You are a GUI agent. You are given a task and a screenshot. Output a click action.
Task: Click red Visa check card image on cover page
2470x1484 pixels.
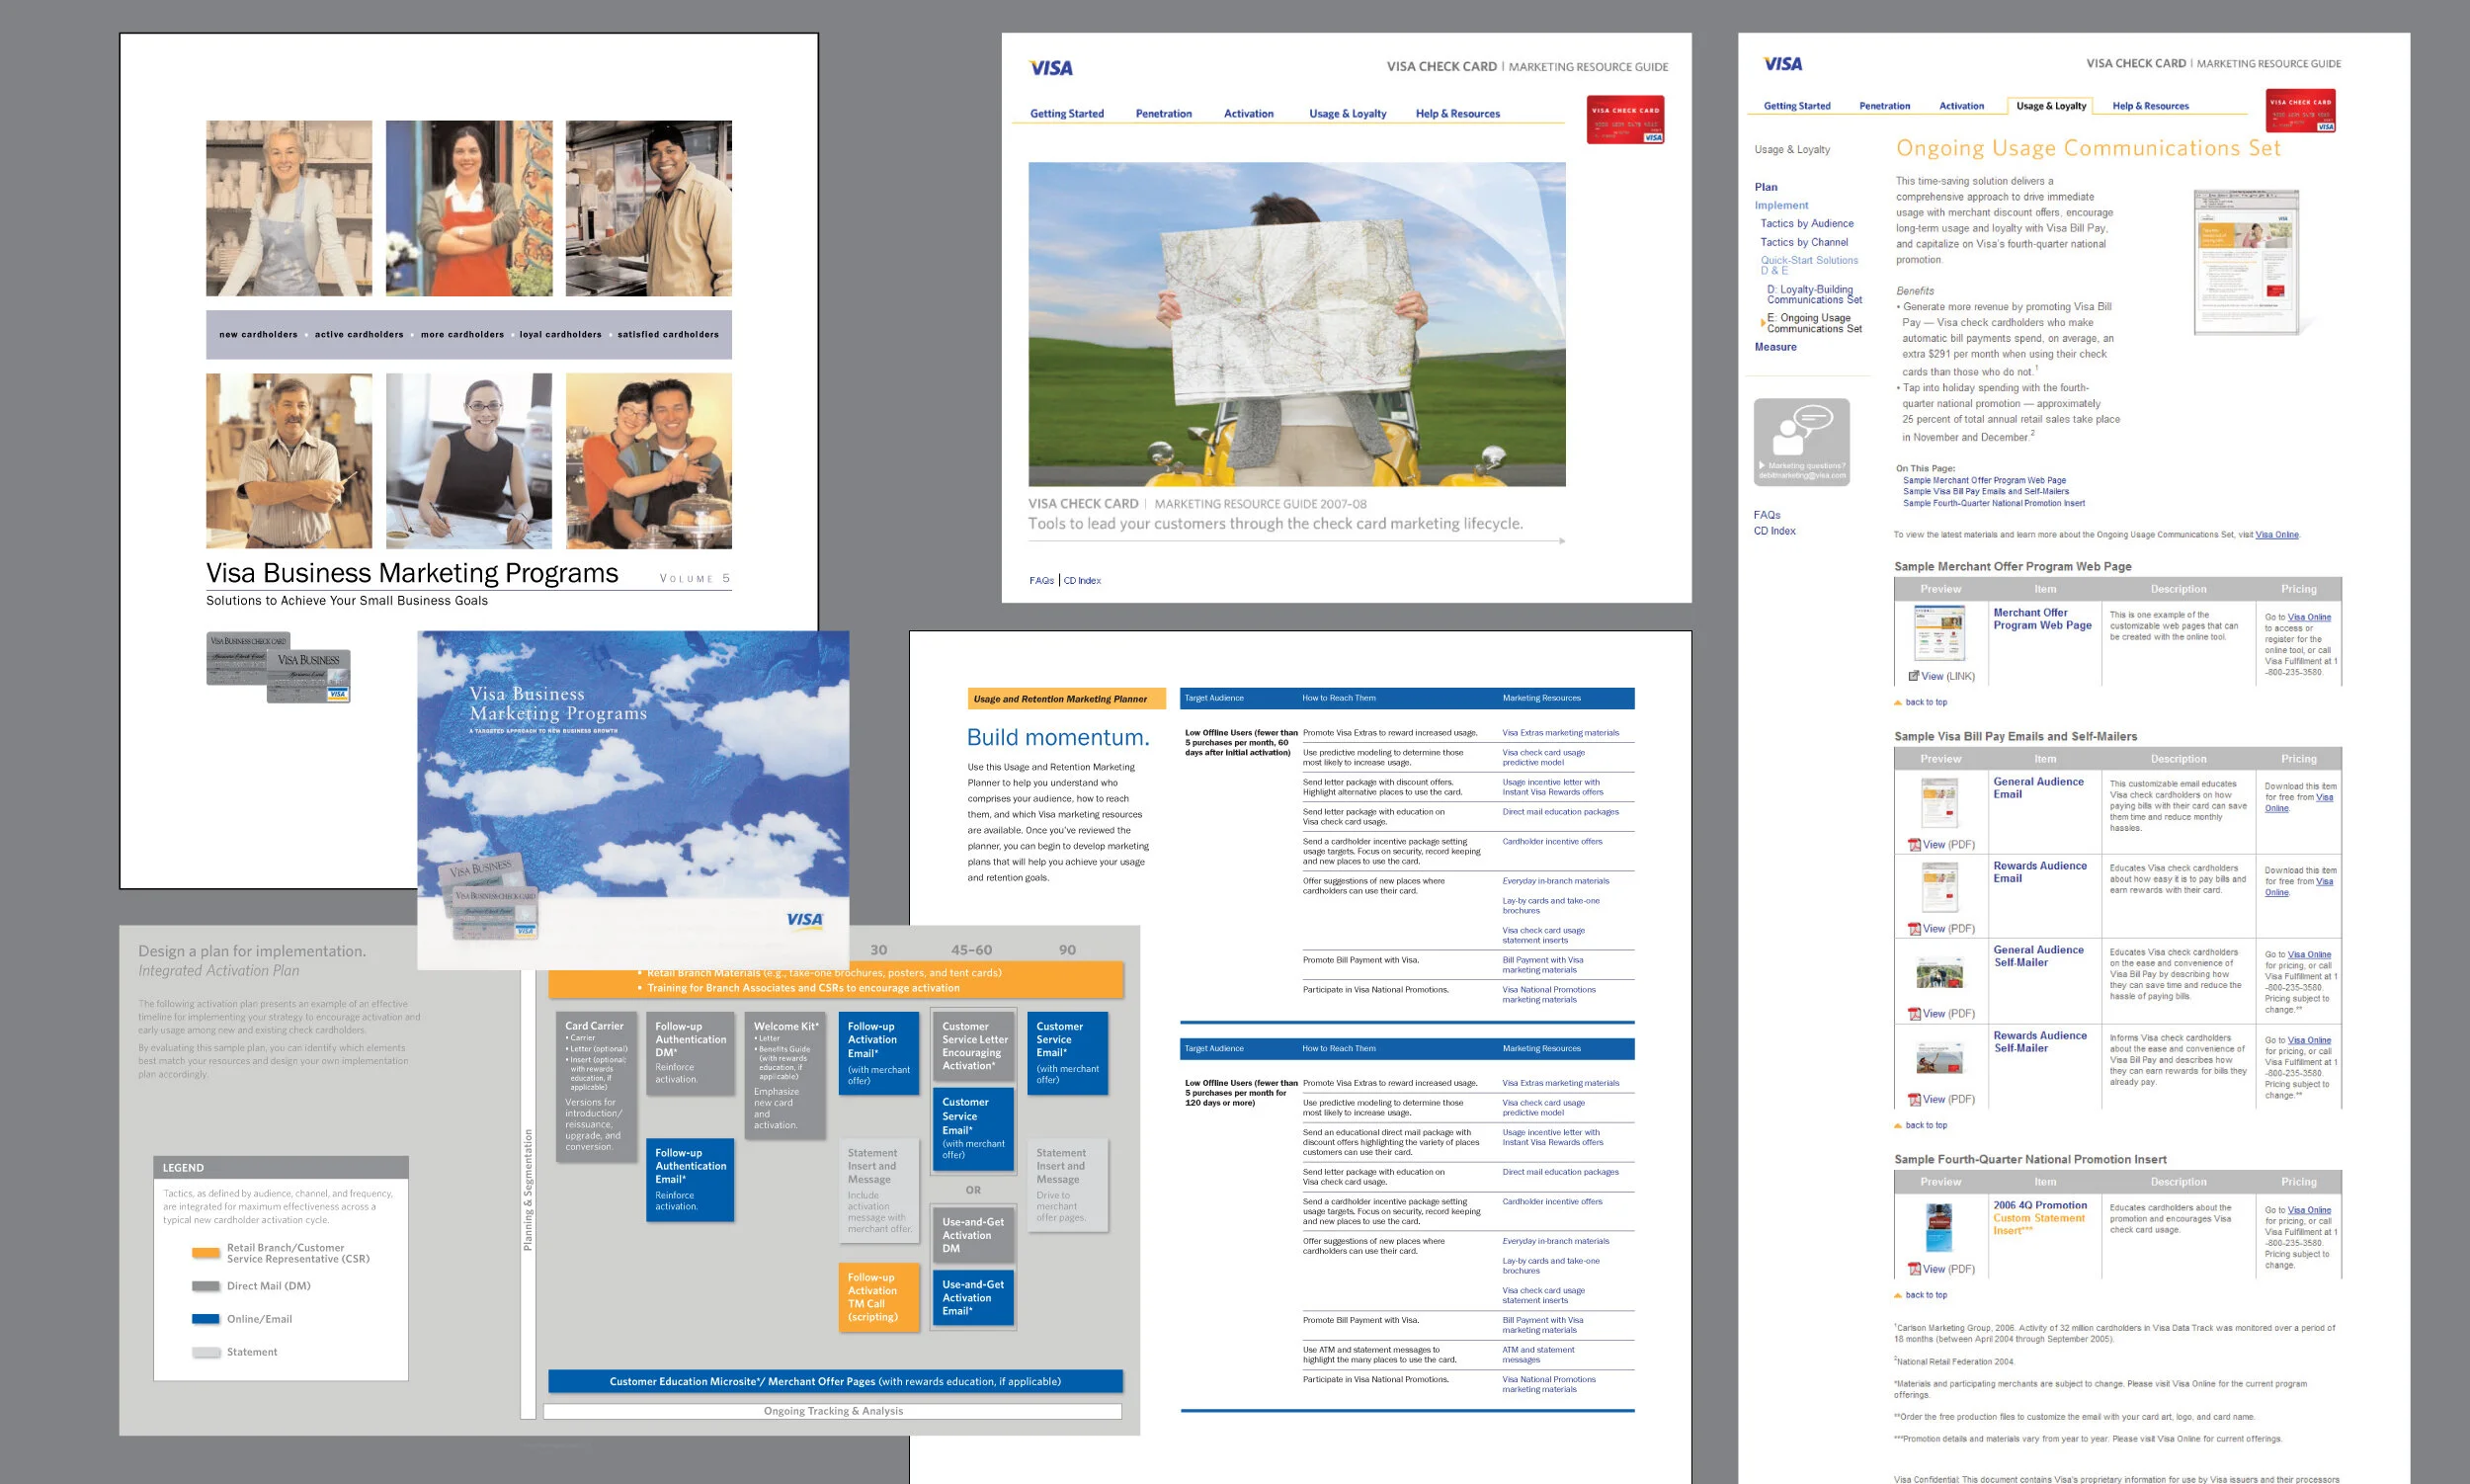tap(1625, 120)
